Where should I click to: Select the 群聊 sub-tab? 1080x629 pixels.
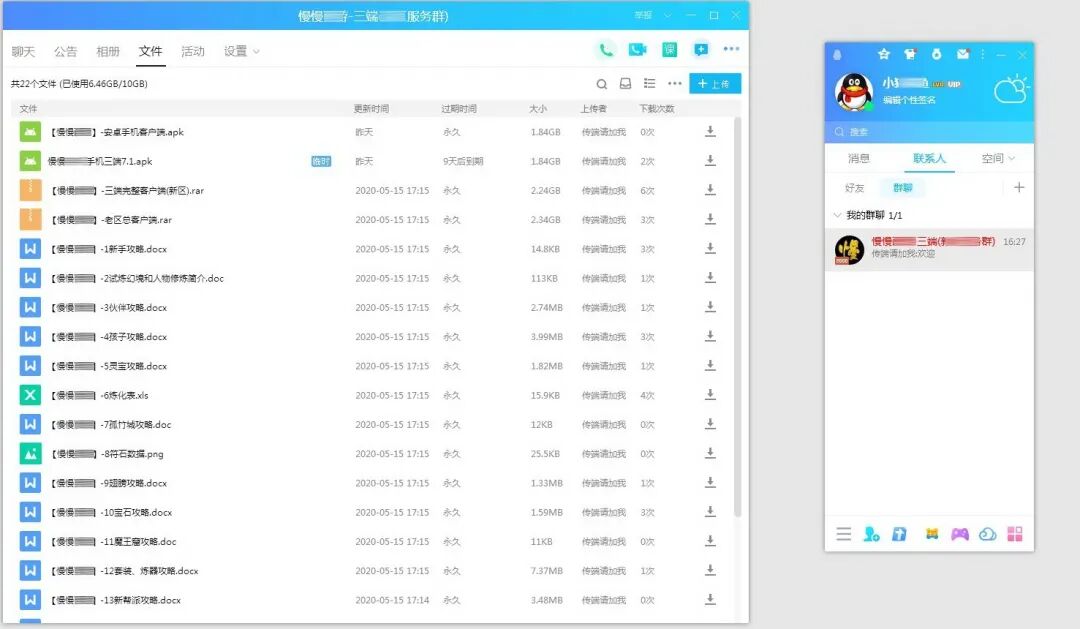pyautogui.click(x=902, y=187)
